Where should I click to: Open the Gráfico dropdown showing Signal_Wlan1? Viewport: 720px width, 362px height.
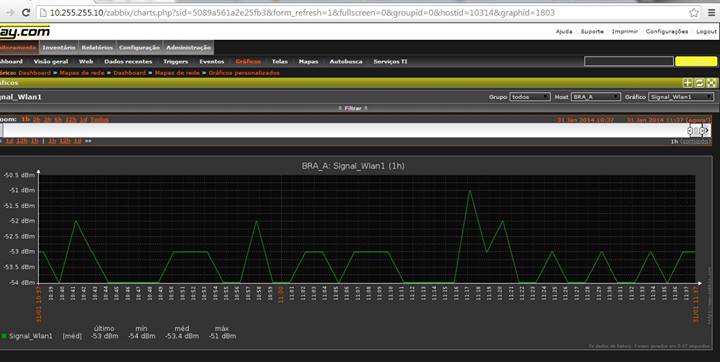point(681,97)
